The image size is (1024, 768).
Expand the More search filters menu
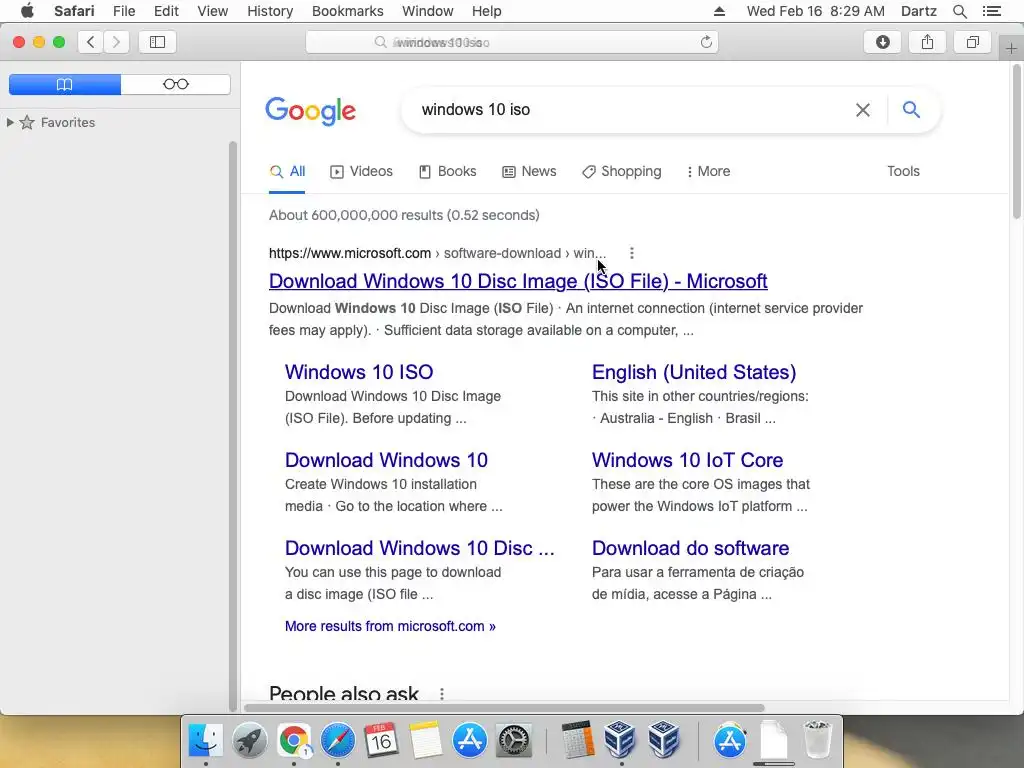pos(708,172)
